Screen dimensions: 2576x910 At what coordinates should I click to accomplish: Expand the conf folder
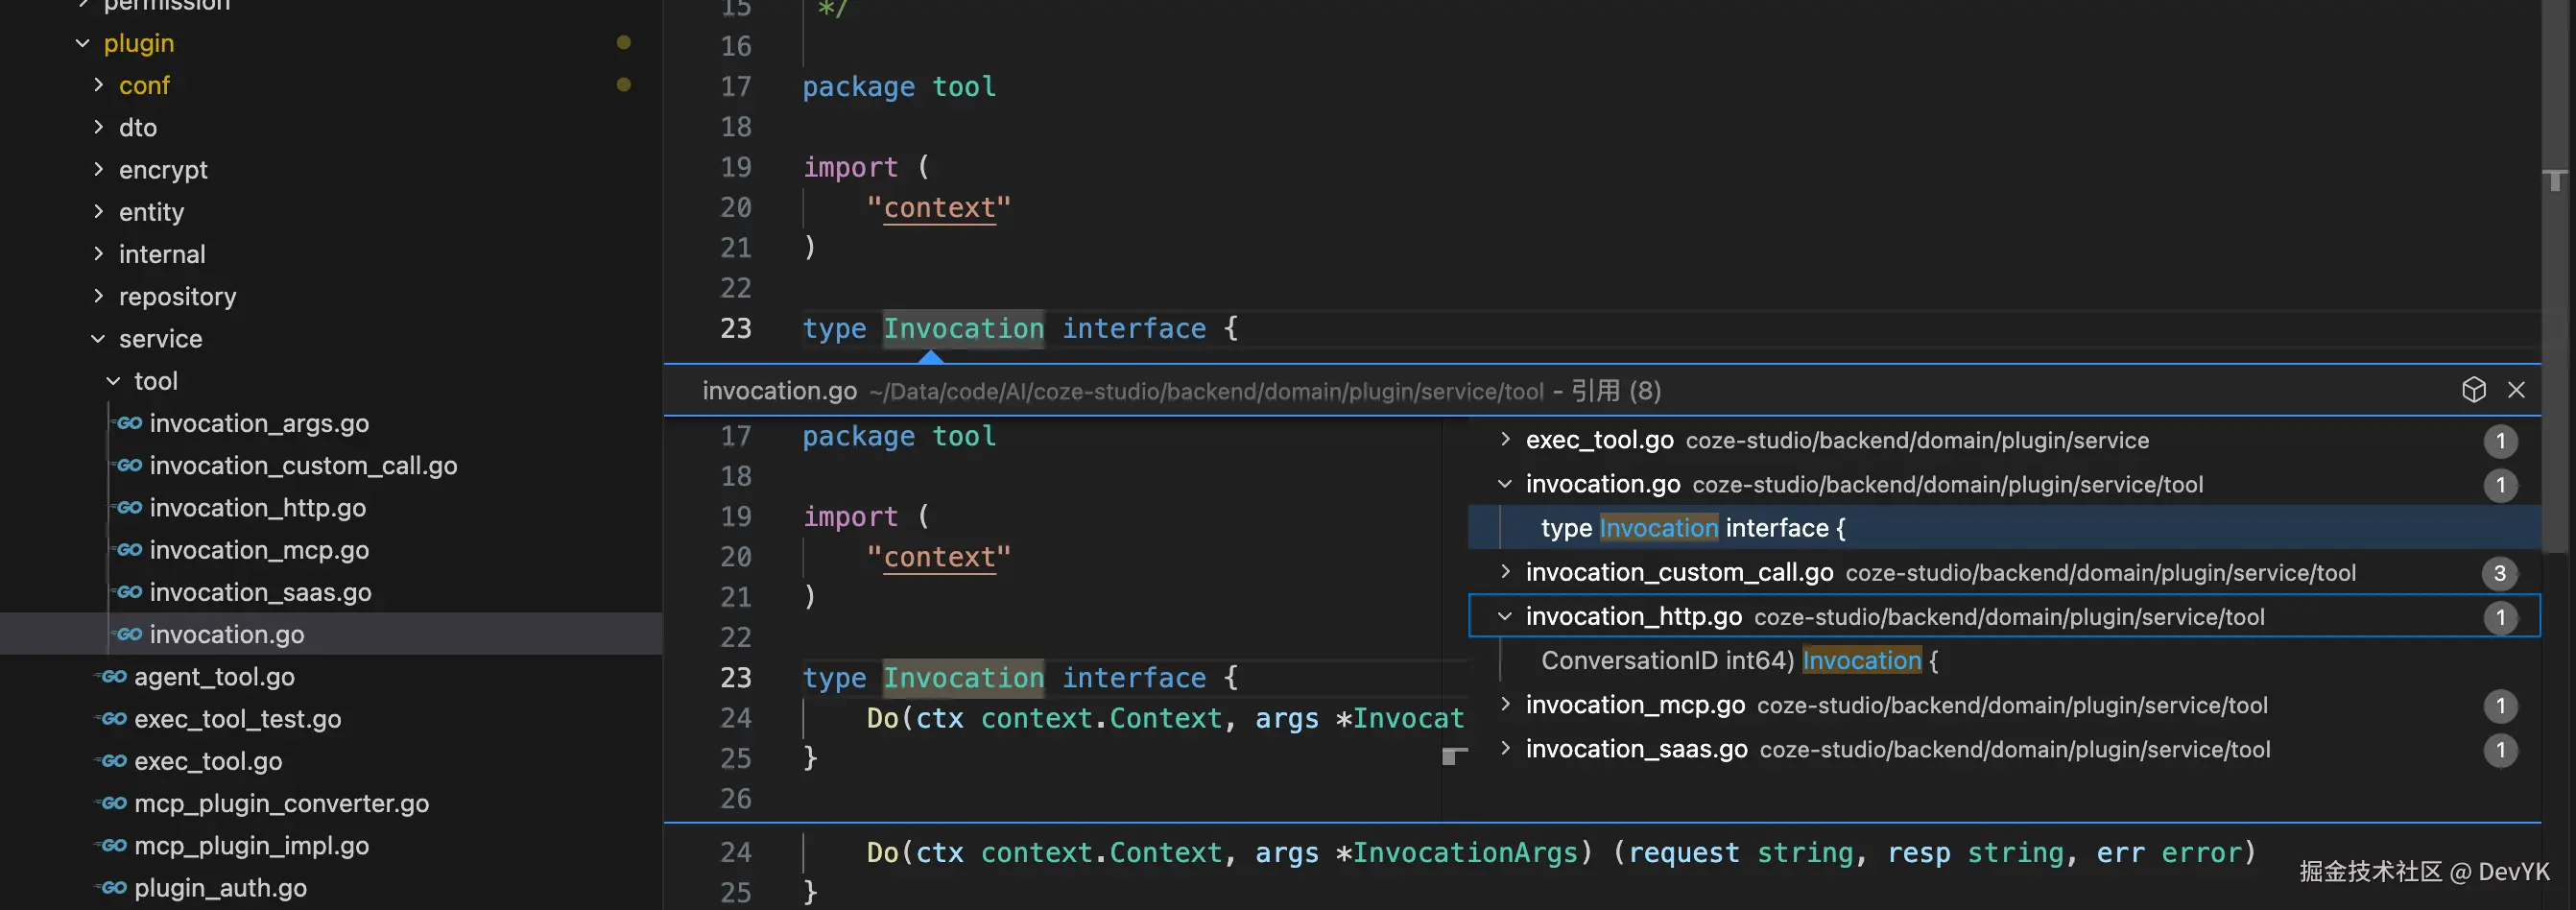[x=98, y=85]
